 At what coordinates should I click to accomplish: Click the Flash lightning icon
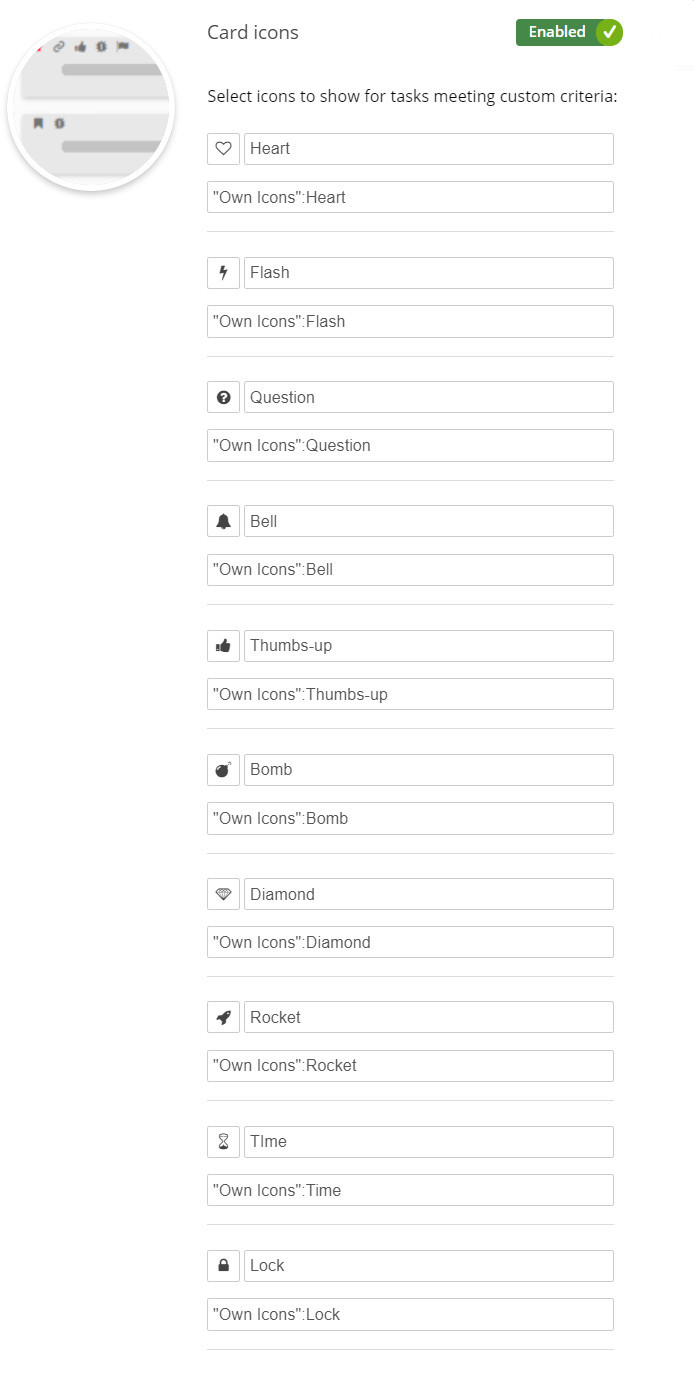222,272
